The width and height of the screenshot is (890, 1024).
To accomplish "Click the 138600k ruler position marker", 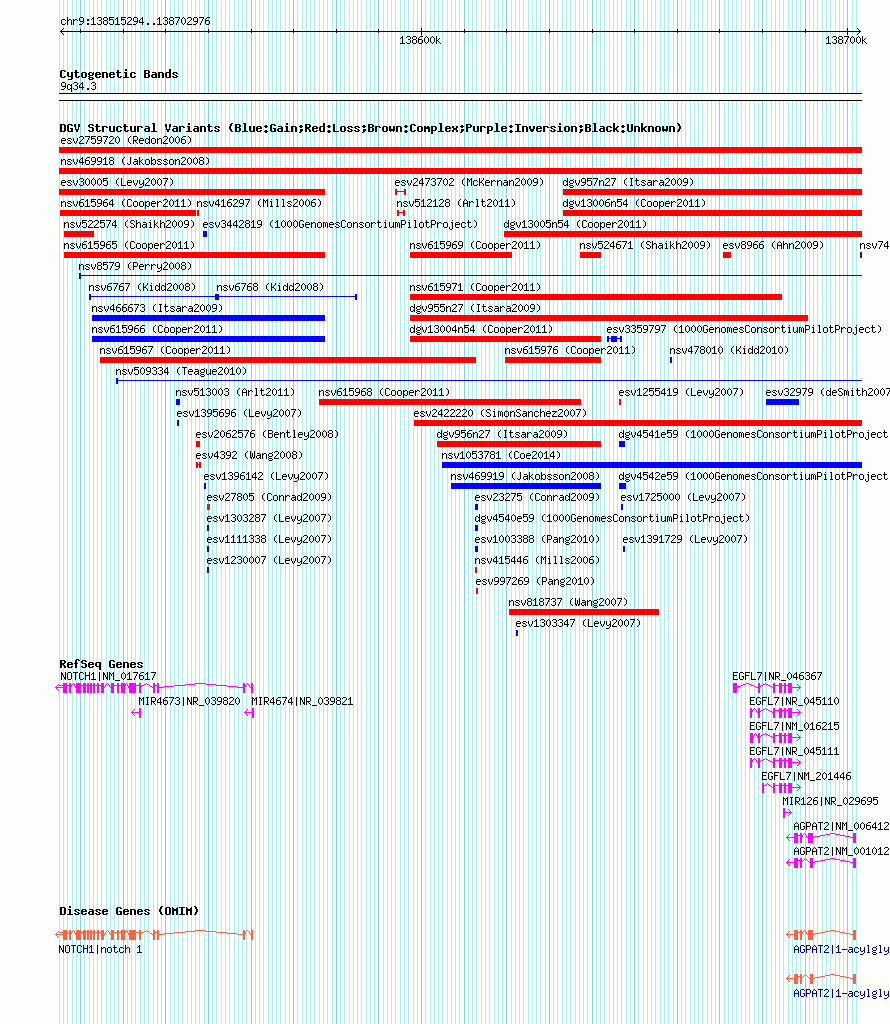I will pos(420,40).
